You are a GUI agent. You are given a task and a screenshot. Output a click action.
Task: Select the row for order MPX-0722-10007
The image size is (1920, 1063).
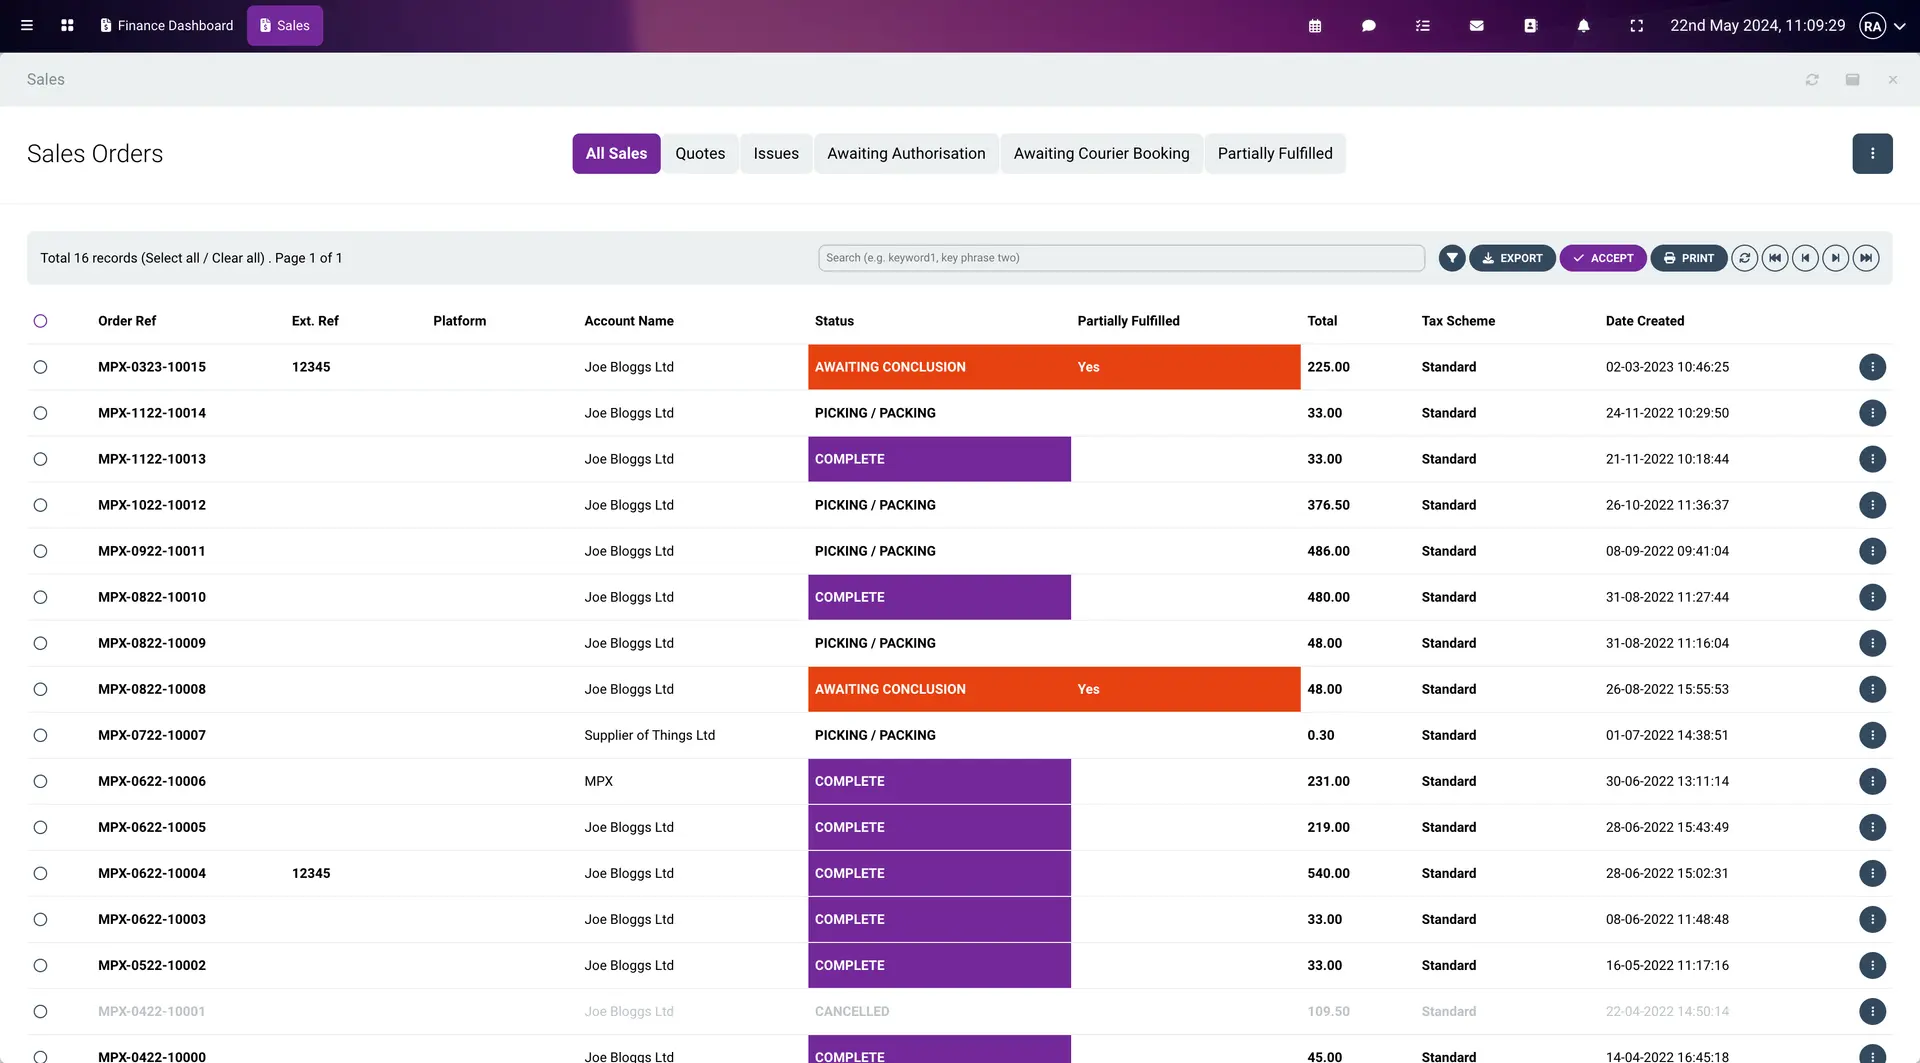(x=40, y=735)
